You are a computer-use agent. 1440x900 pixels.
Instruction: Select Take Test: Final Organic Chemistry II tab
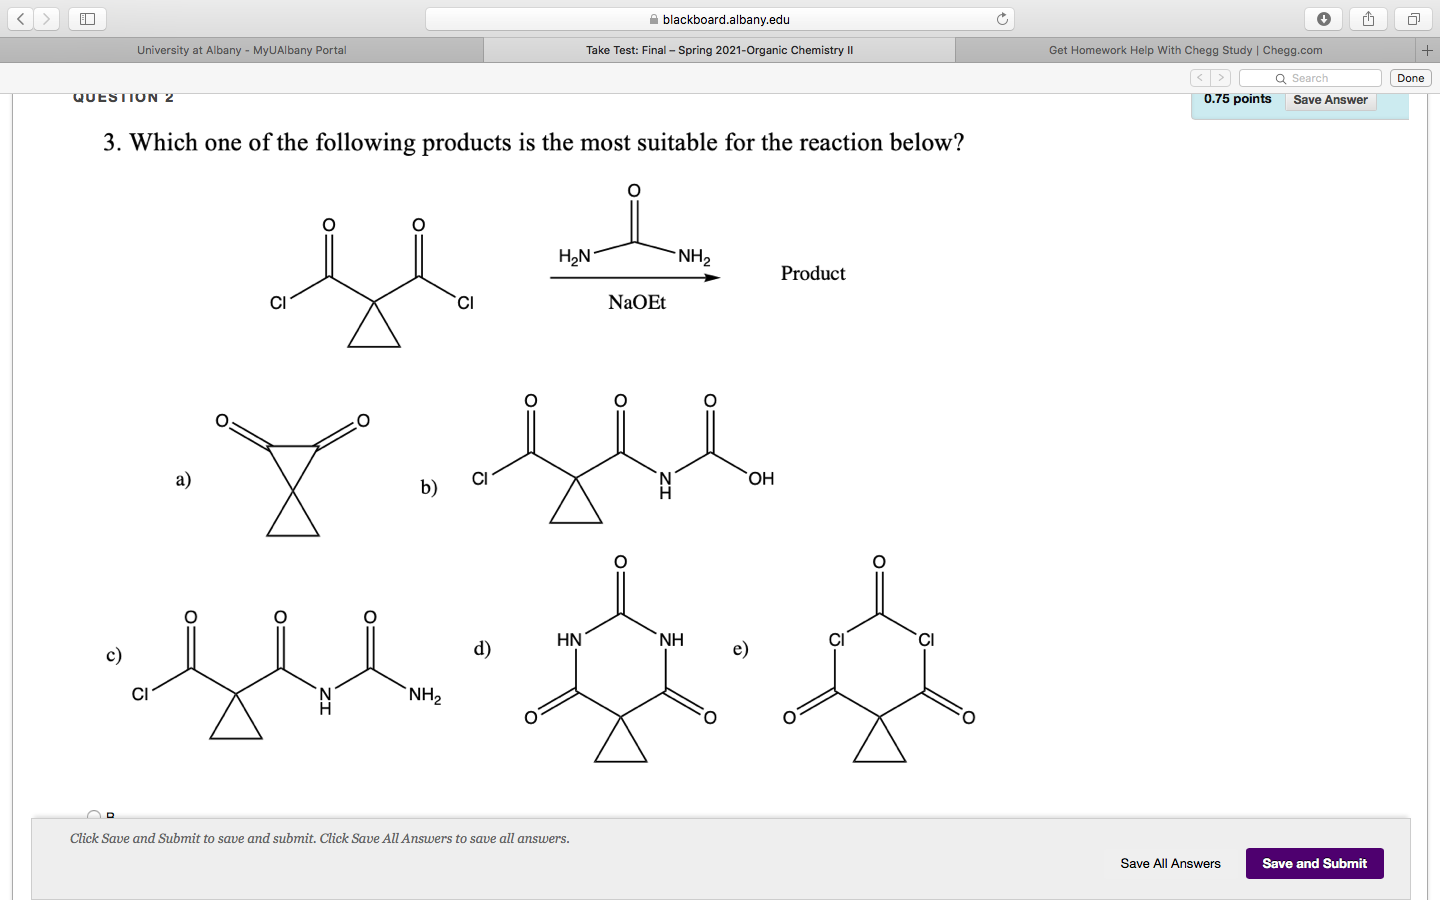(719, 50)
